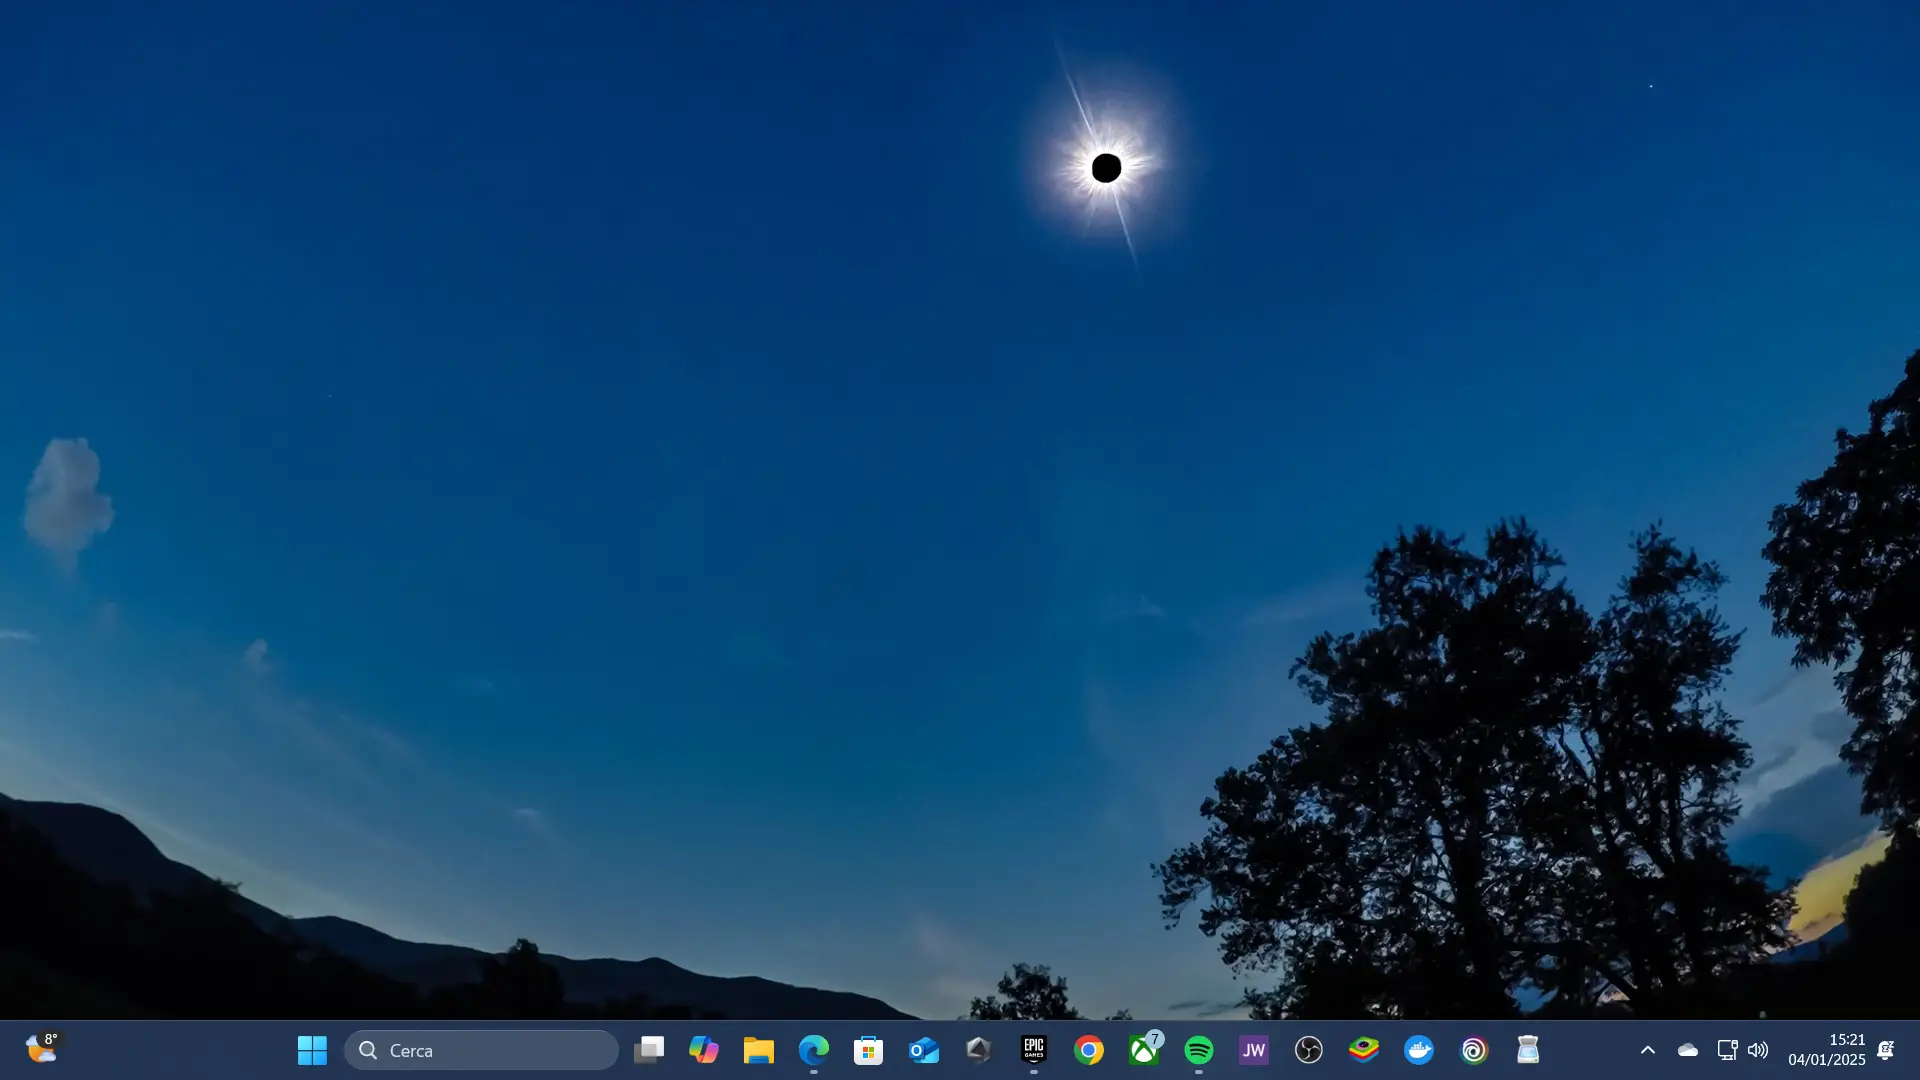Open OneDrive cloud tray icon

pos(1688,1050)
